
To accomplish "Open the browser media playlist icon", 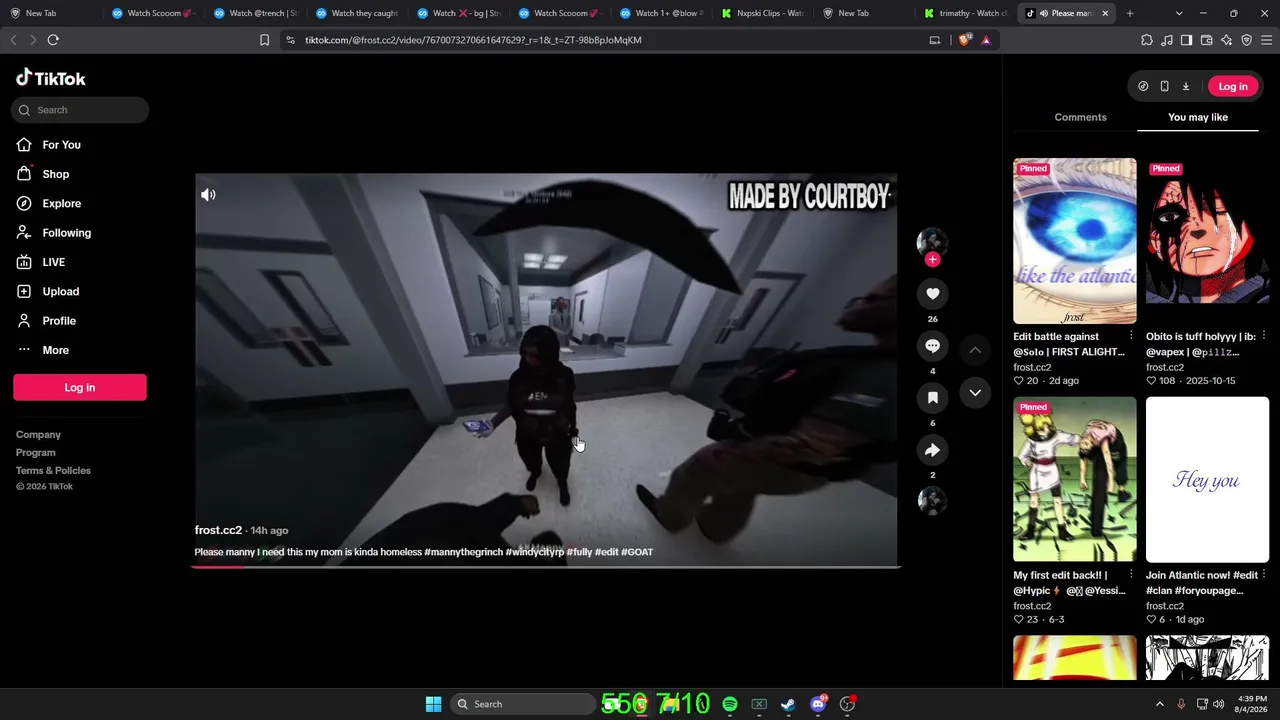I will 1167,40.
